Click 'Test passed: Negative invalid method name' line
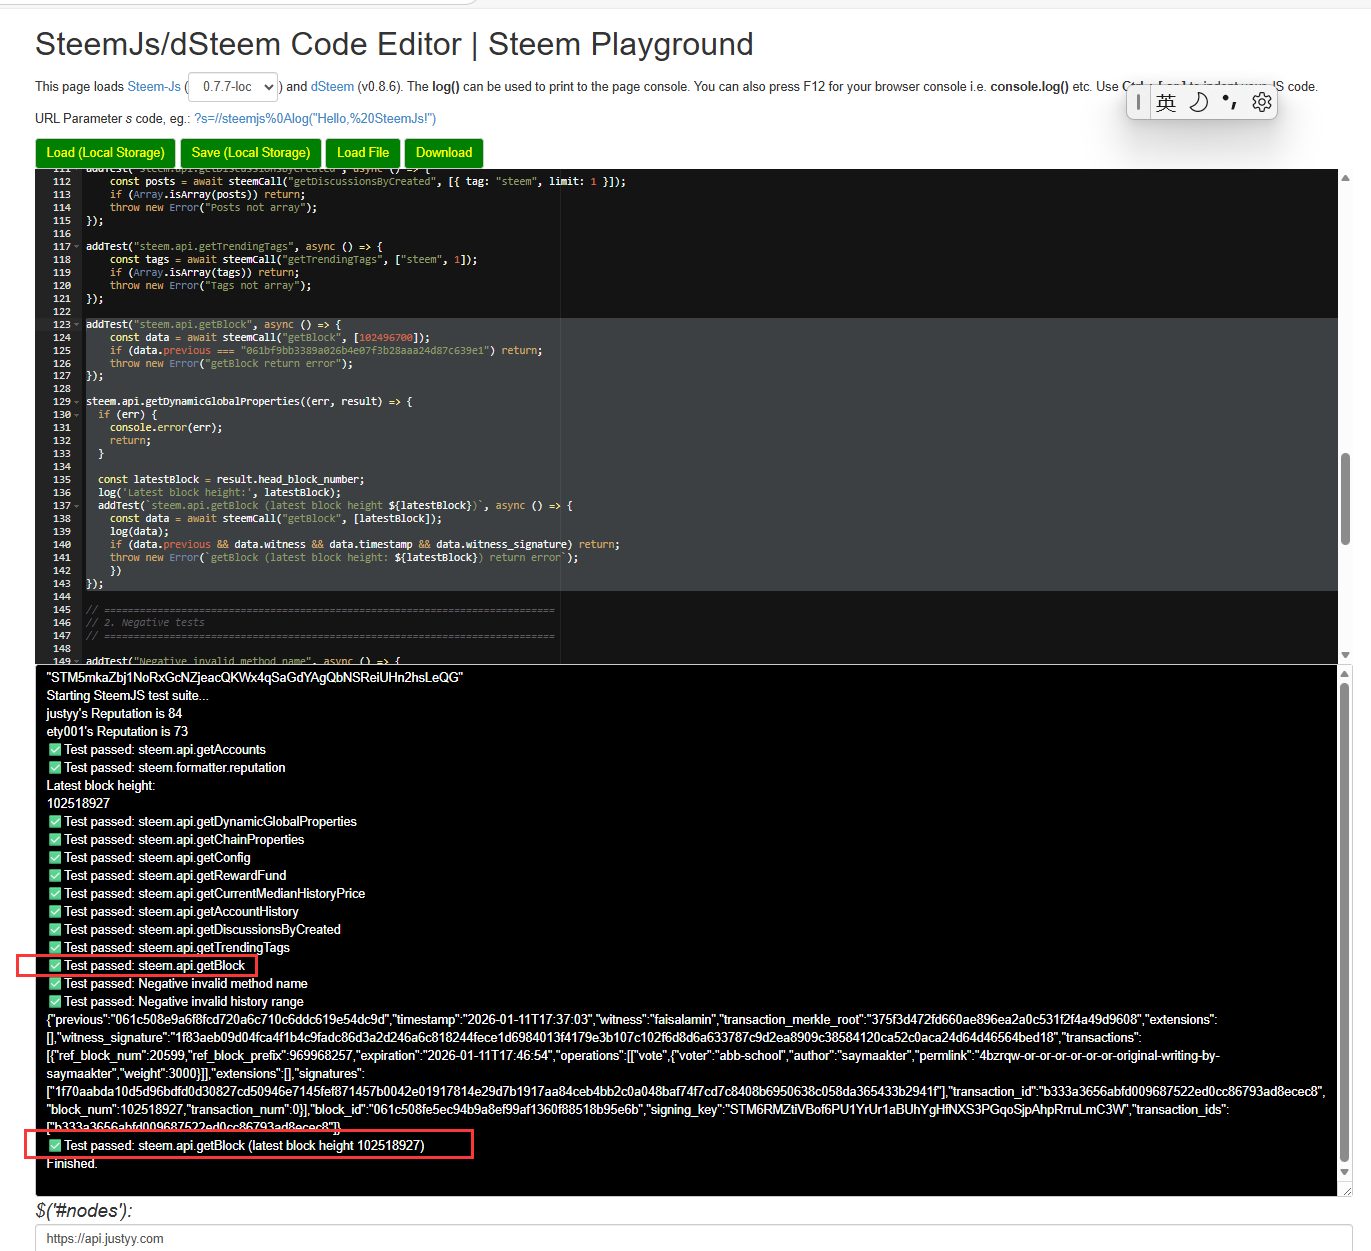Viewport: 1371px width, 1251px height. coord(178,984)
